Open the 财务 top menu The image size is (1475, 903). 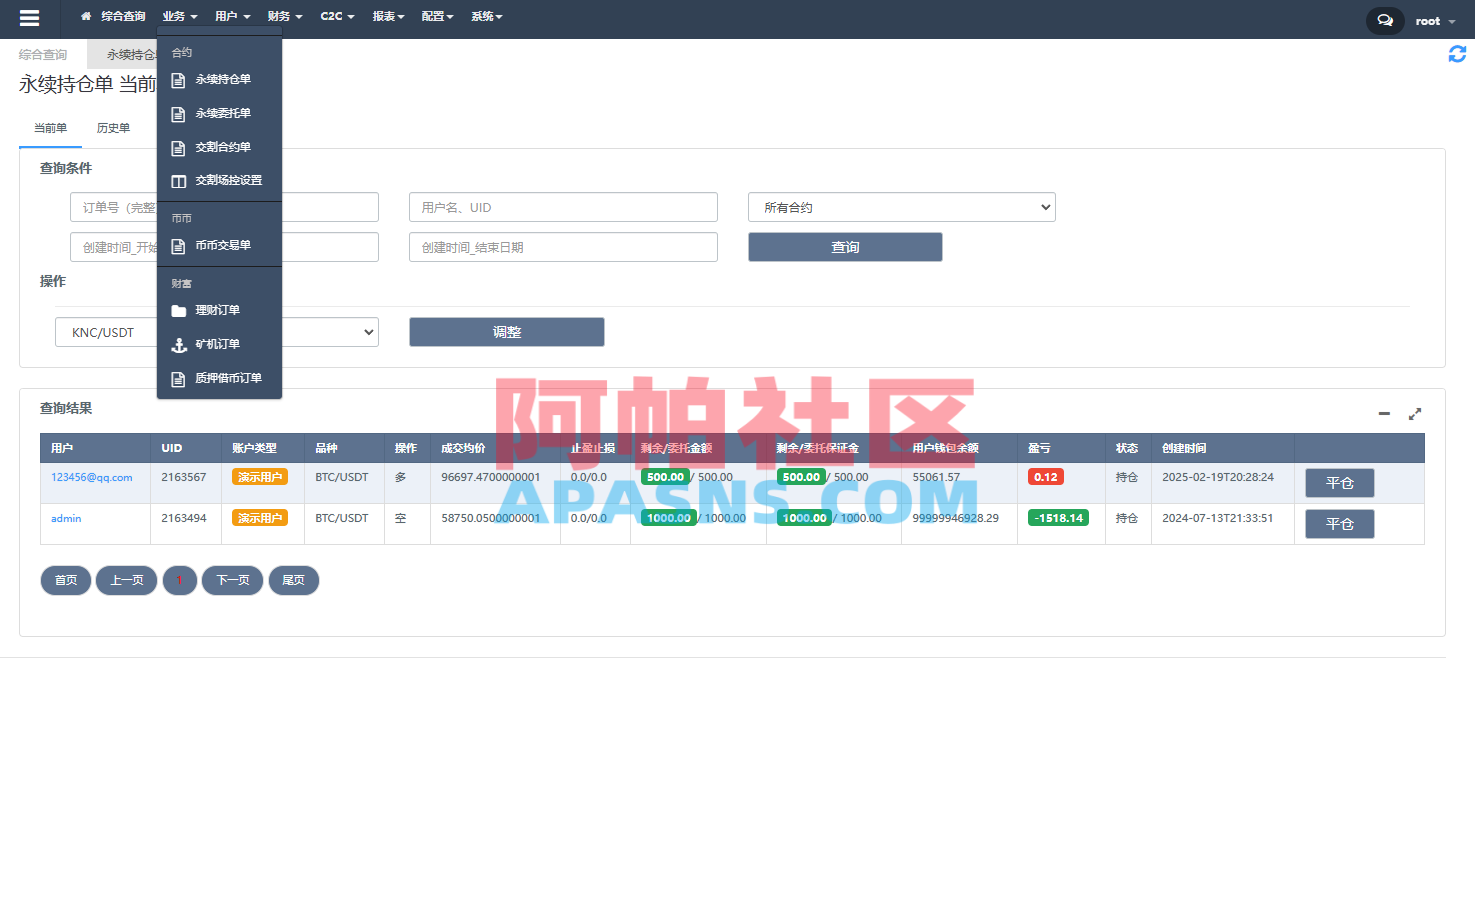point(284,16)
